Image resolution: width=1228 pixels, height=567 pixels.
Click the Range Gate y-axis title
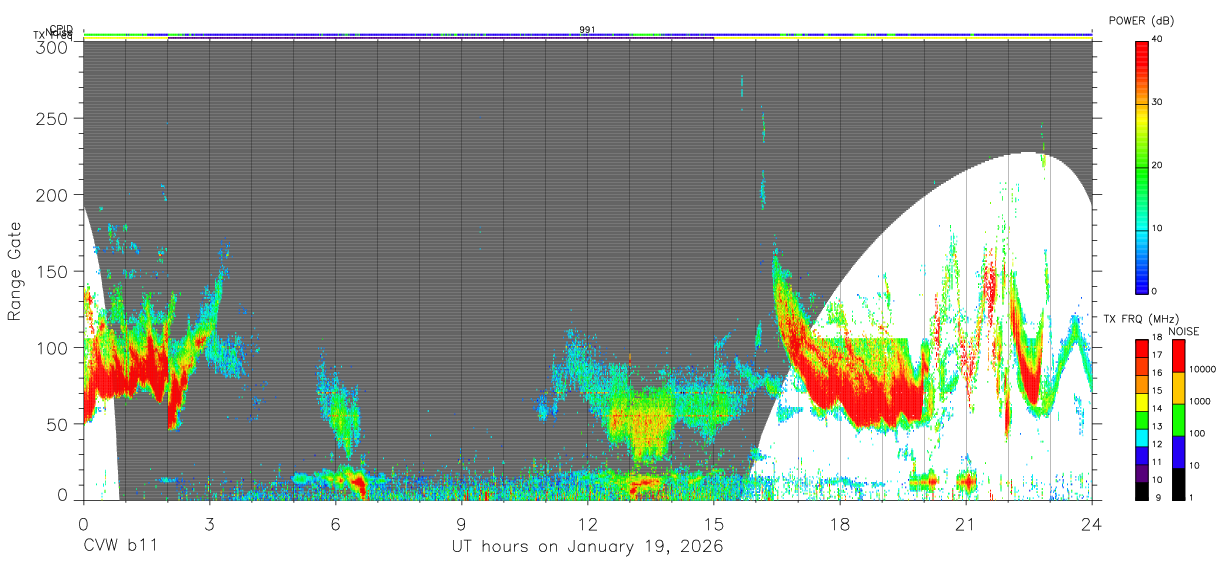(x=15, y=272)
